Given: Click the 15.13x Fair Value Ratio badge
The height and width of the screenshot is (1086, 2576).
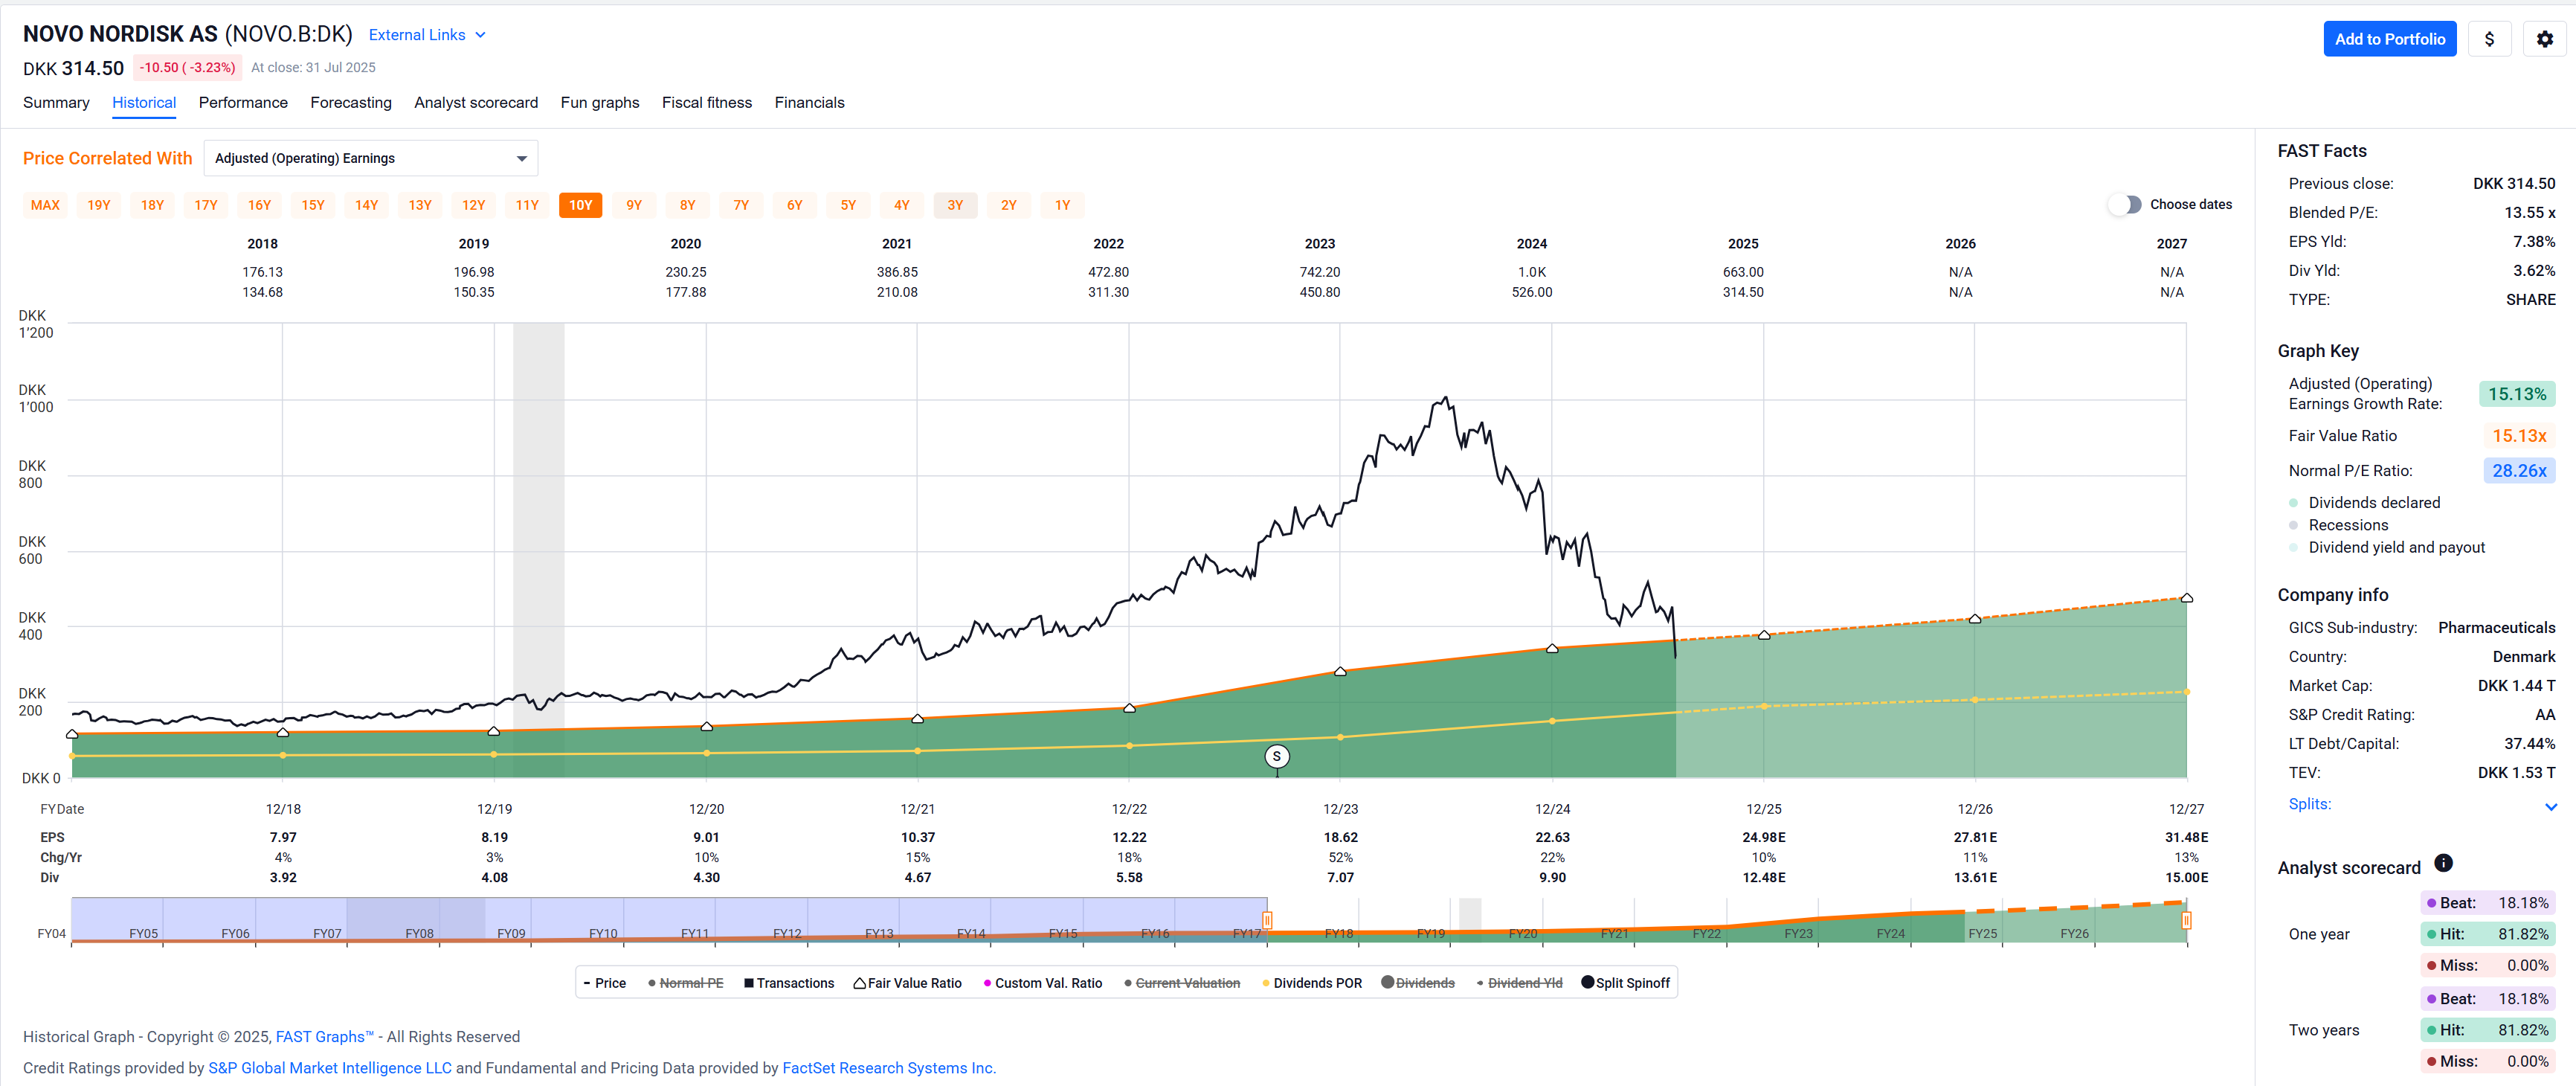Looking at the screenshot, I should (2518, 435).
